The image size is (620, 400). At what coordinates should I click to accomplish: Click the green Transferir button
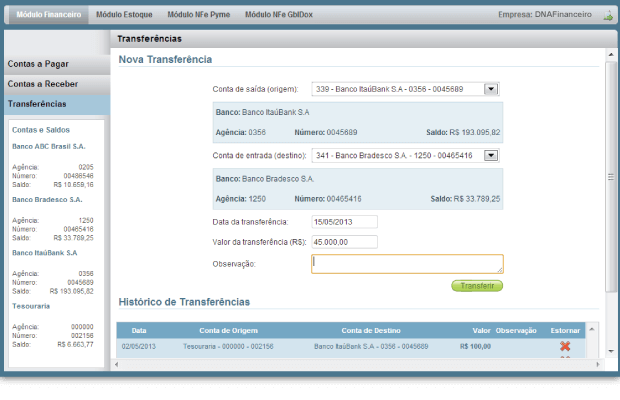pyautogui.click(x=477, y=286)
